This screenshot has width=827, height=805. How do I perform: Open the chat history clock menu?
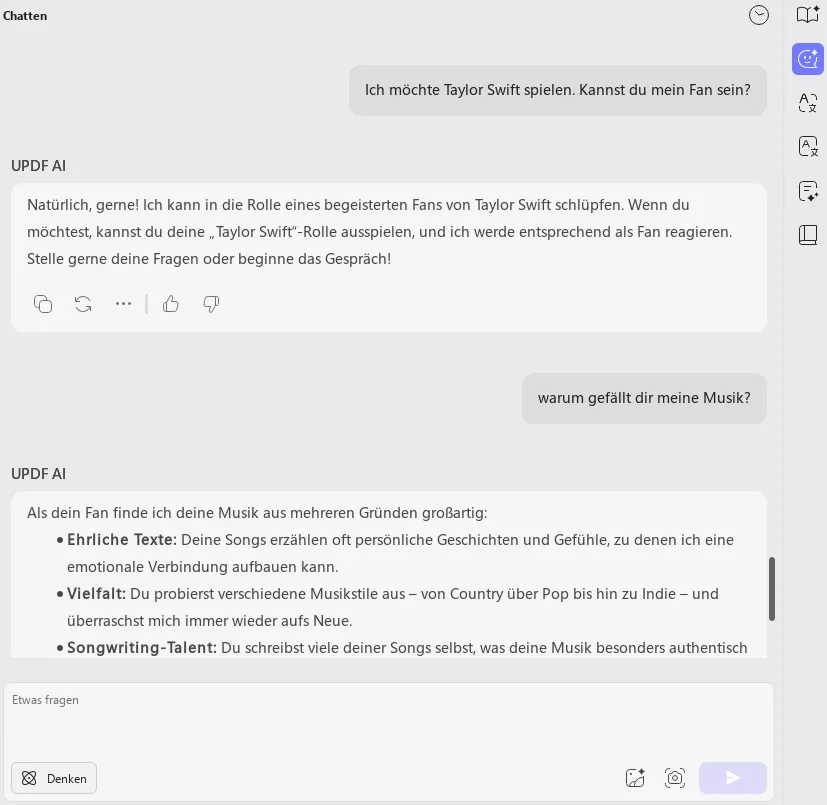point(759,15)
